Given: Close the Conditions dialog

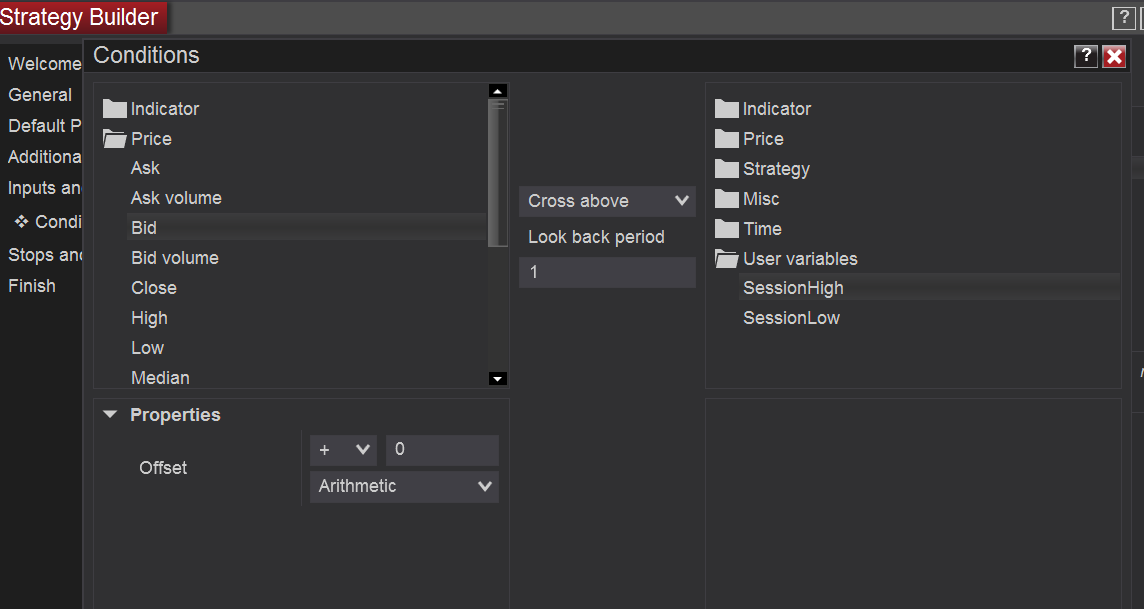Looking at the screenshot, I should 1114,56.
